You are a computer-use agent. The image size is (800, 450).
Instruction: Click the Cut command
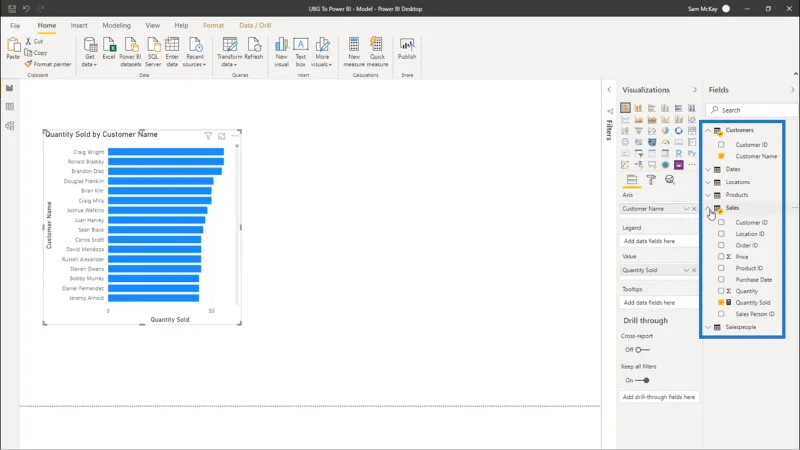tap(34, 41)
